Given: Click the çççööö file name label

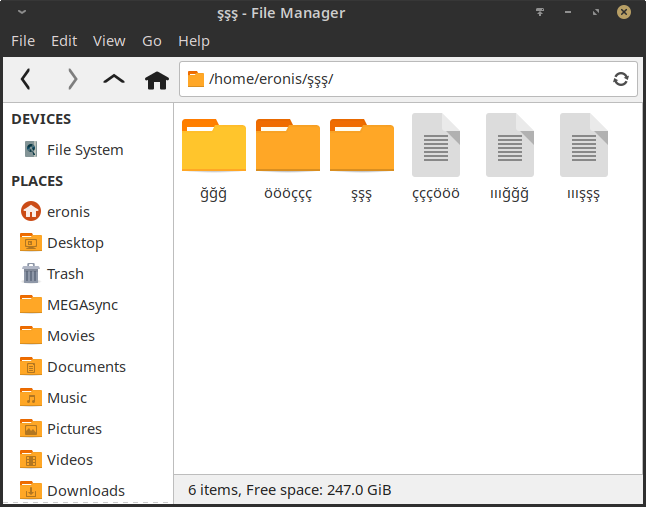Looking at the screenshot, I should pyautogui.click(x=436, y=194).
